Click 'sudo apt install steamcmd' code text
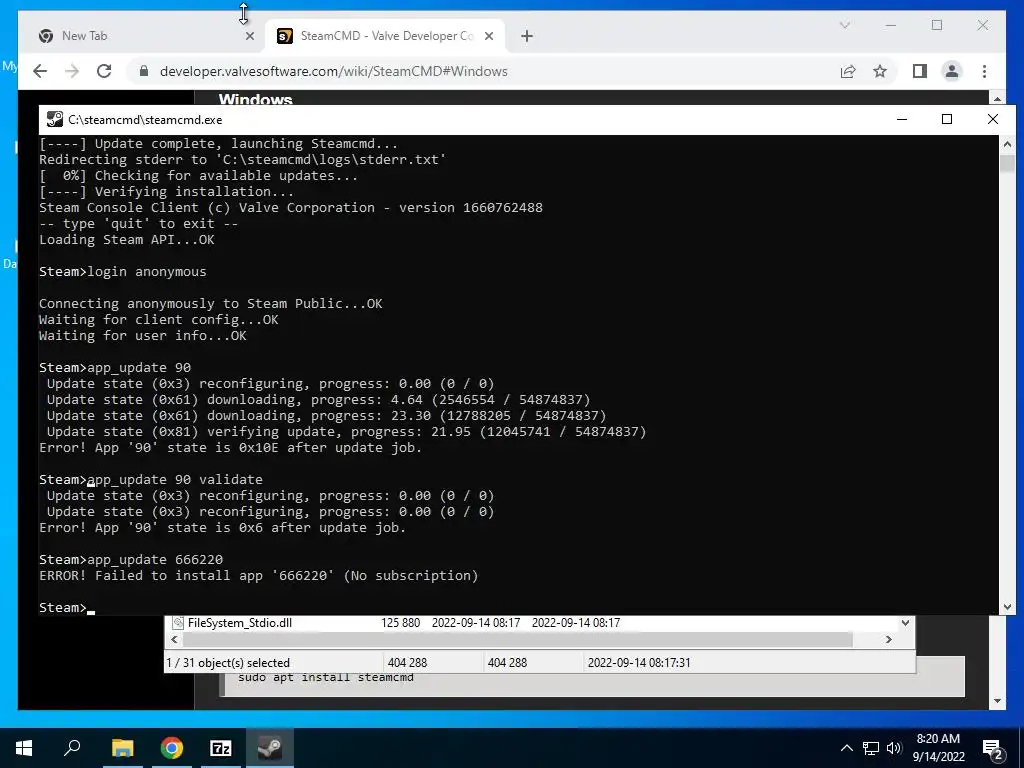The width and height of the screenshot is (1024, 768). [x=326, y=677]
